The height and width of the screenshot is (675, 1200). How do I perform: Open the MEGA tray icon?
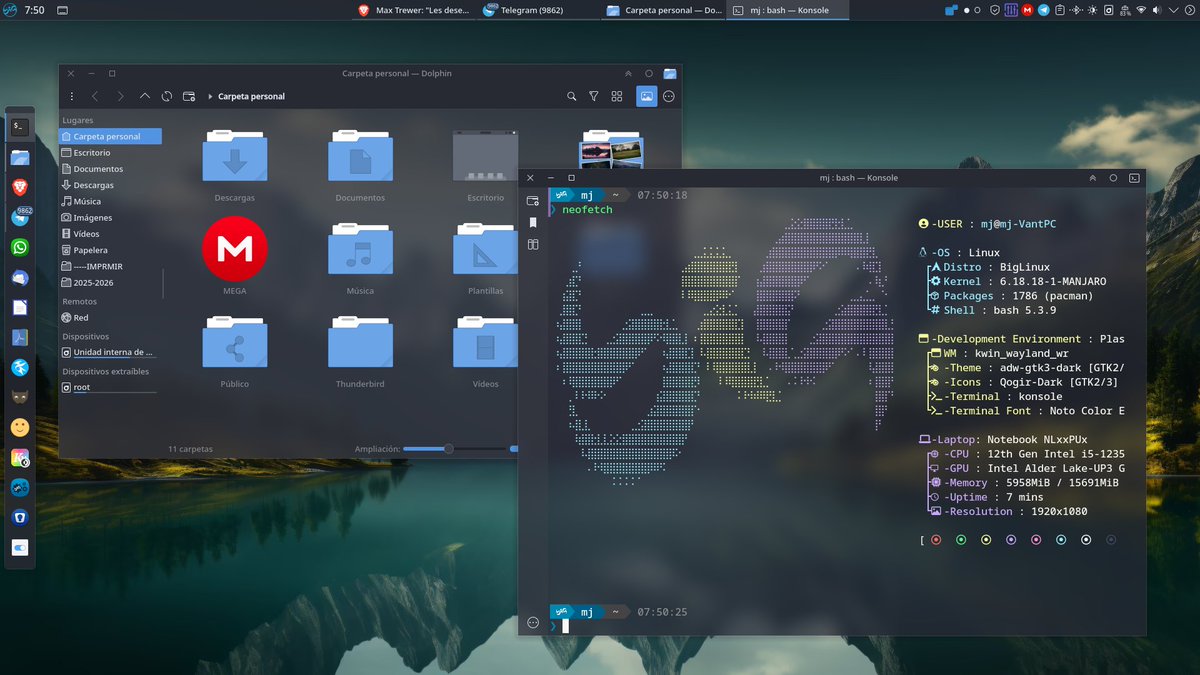1027,10
